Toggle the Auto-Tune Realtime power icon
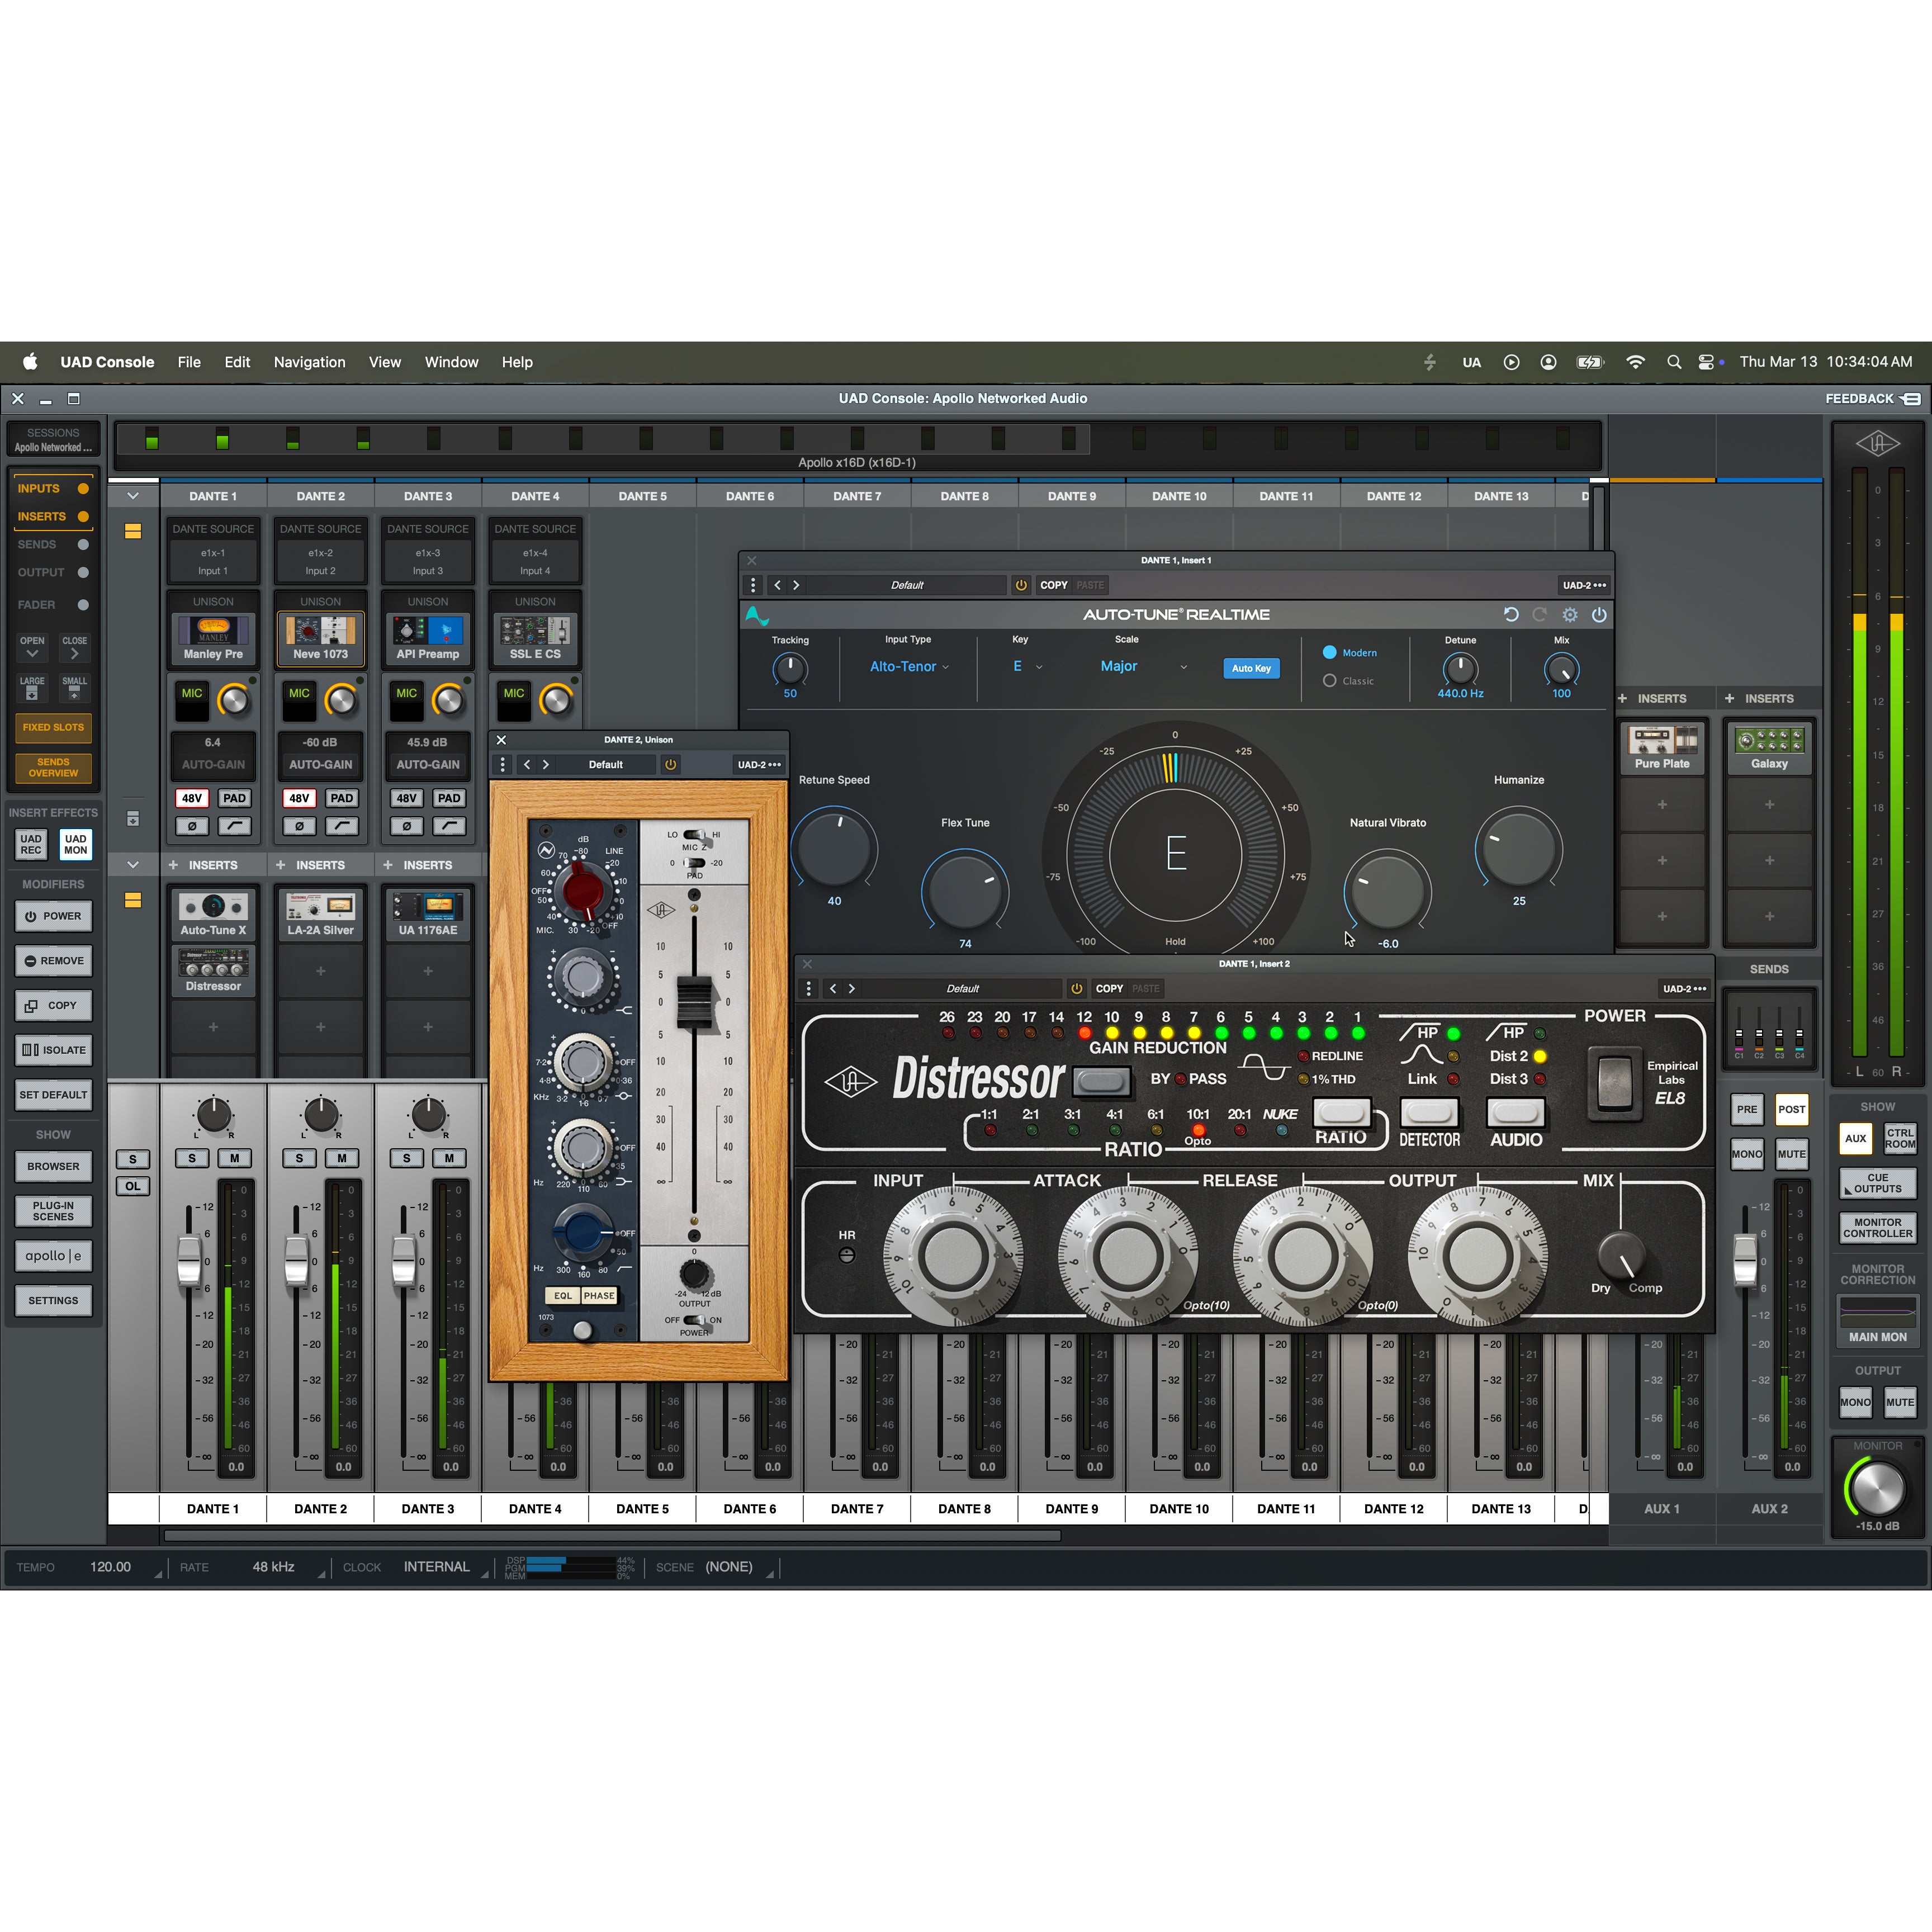 coord(1599,615)
